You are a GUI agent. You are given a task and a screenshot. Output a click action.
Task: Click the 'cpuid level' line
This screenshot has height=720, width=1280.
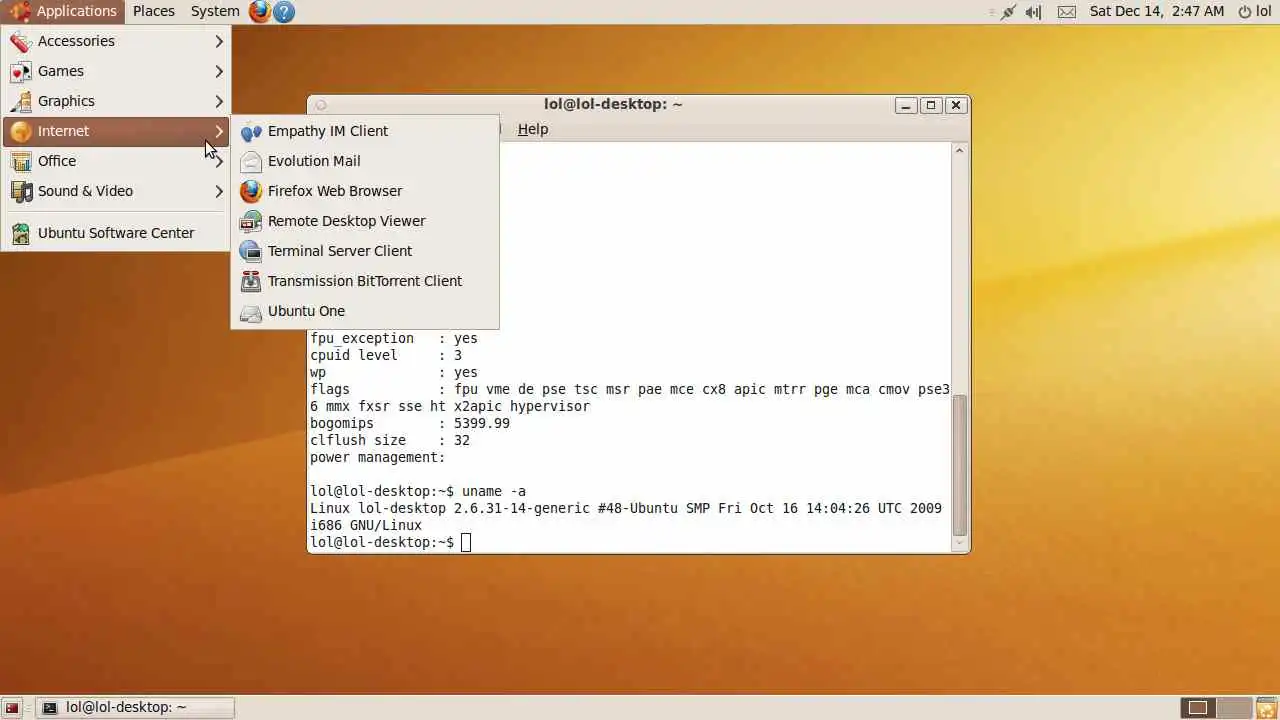pyautogui.click(x=386, y=355)
